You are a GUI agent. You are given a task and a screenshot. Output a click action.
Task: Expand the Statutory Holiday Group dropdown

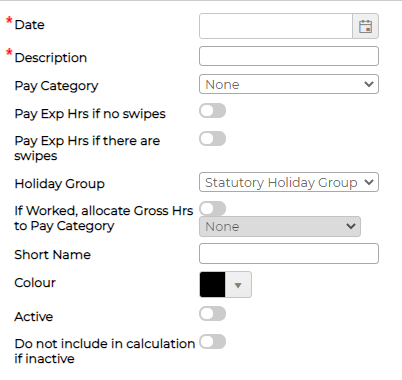click(x=289, y=182)
